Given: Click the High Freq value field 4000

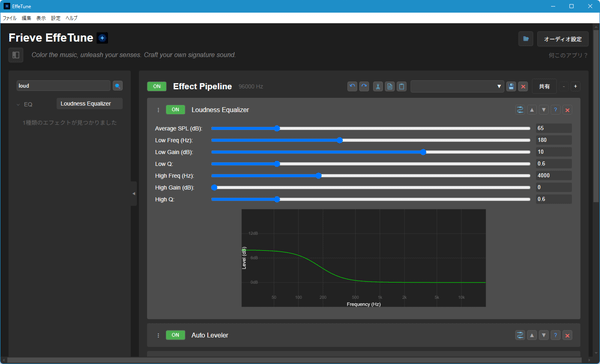Looking at the screenshot, I should click(553, 176).
